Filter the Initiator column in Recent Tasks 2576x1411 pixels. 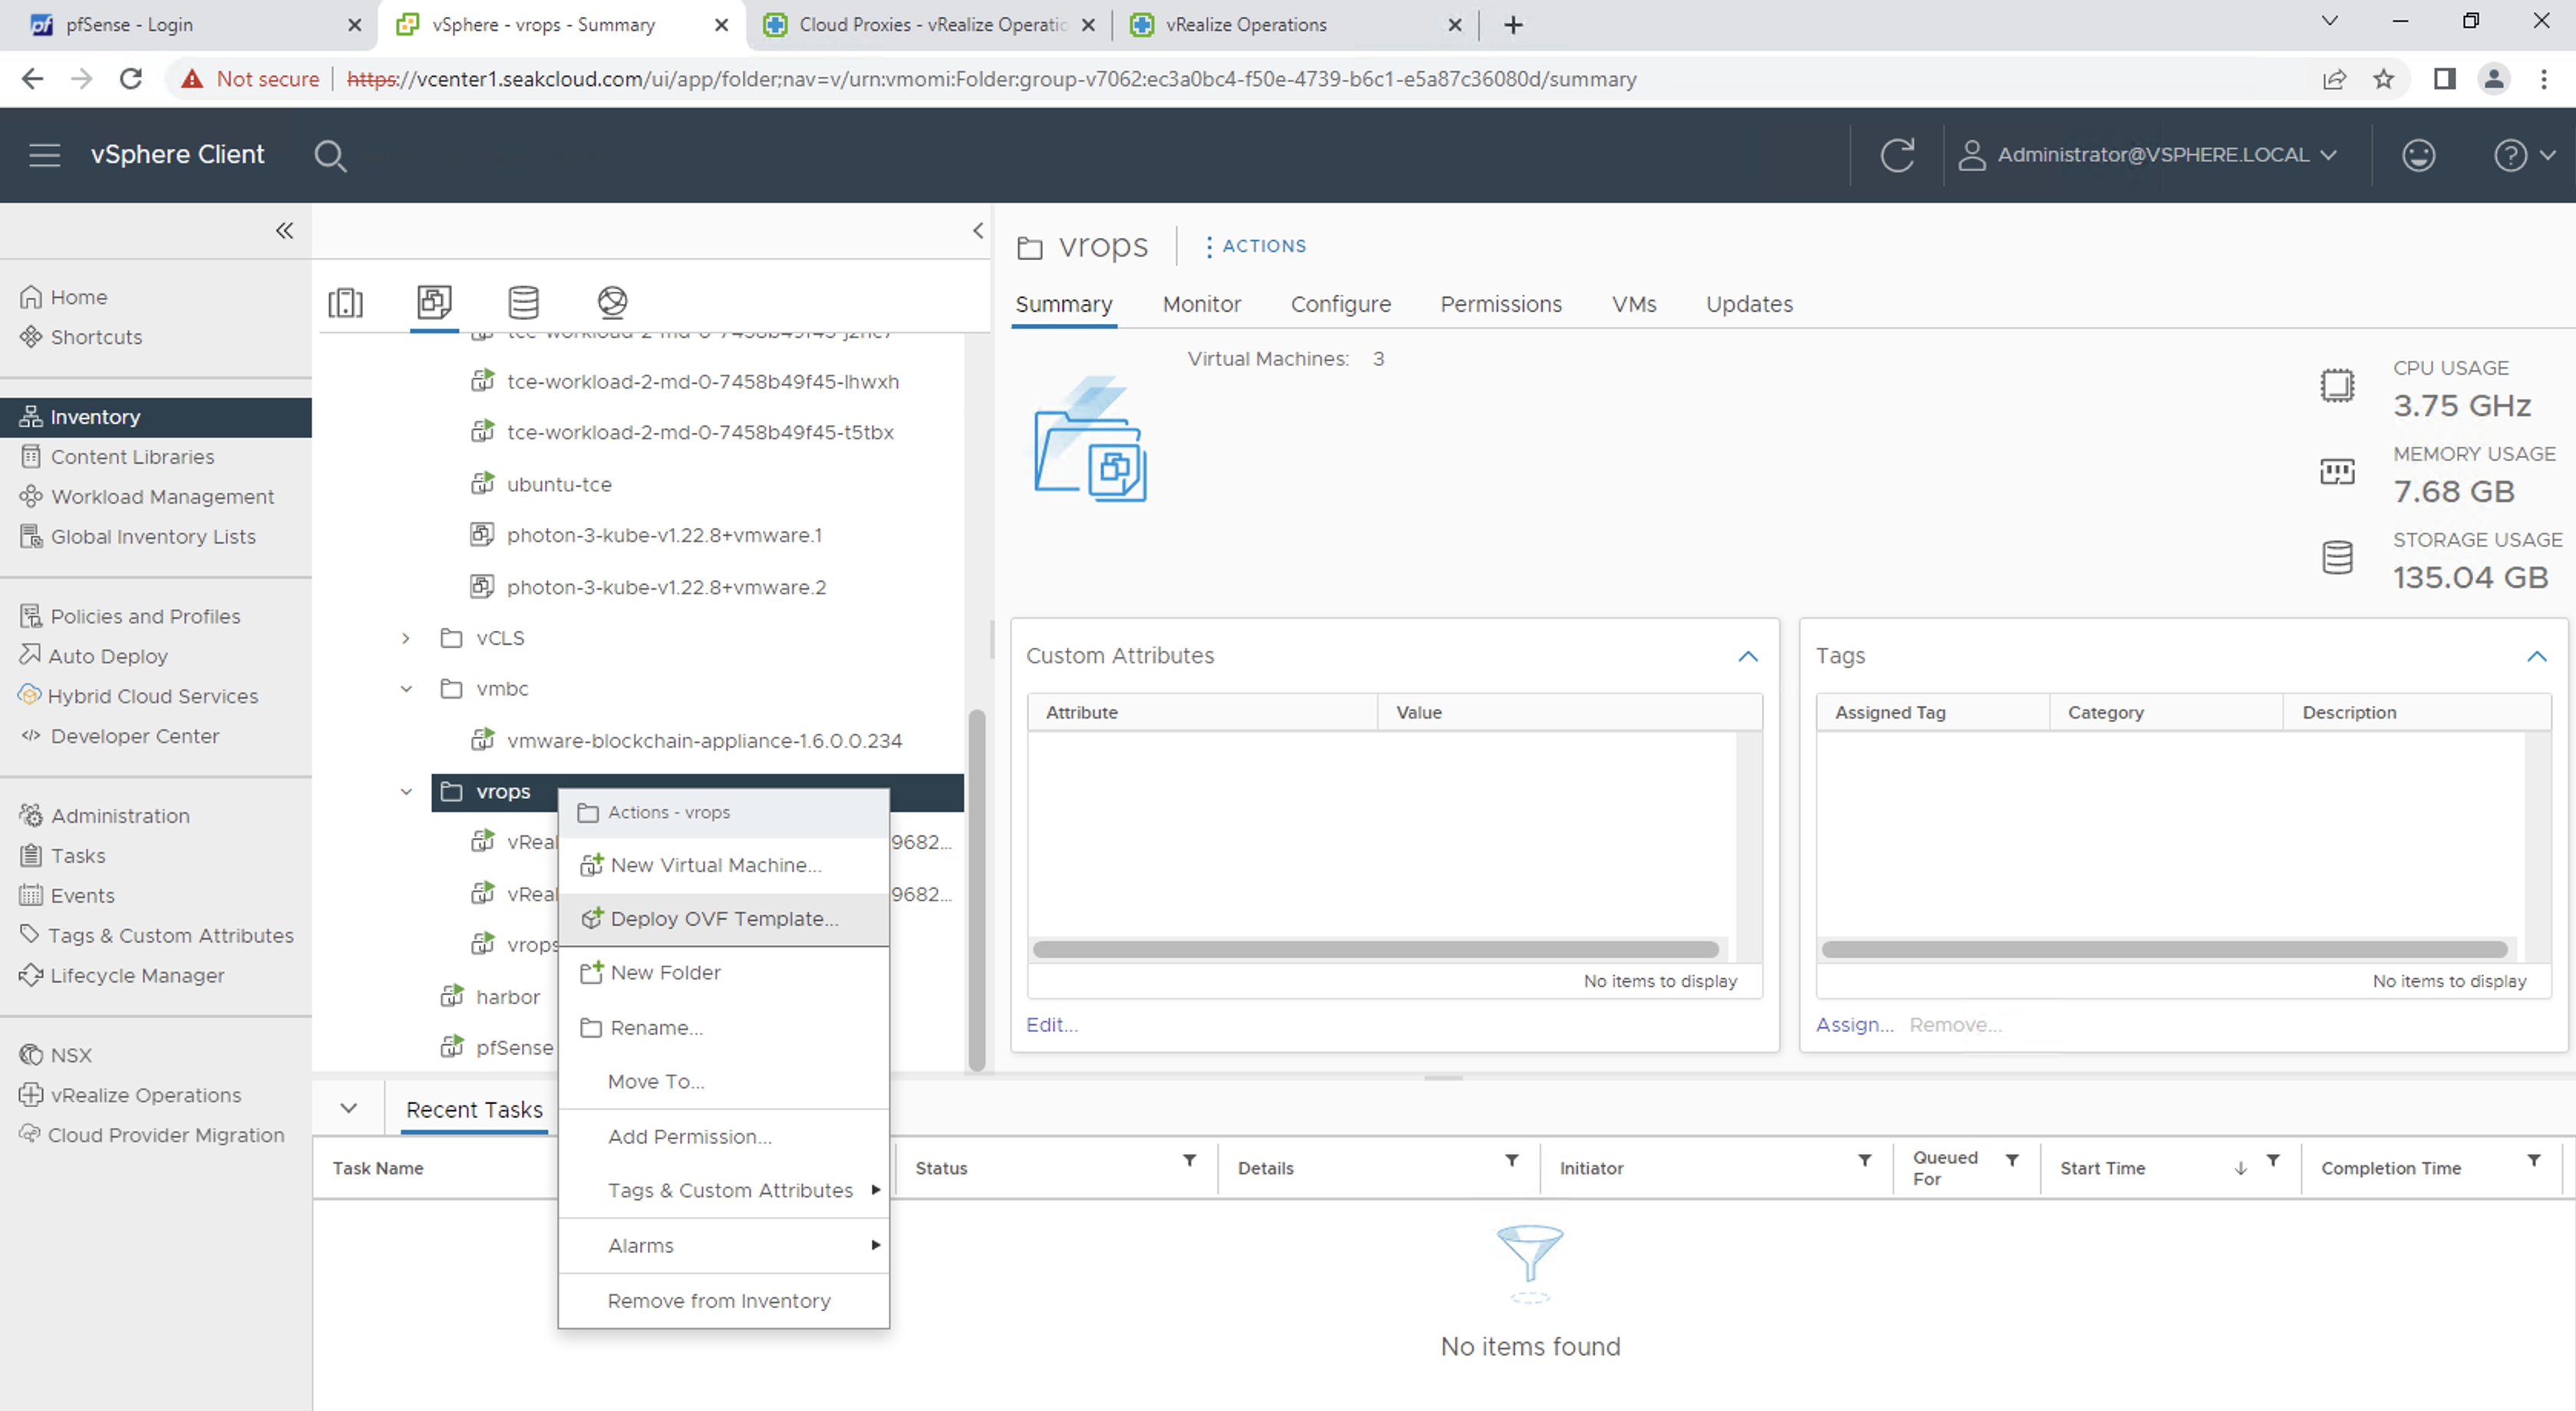pos(1864,1160)
